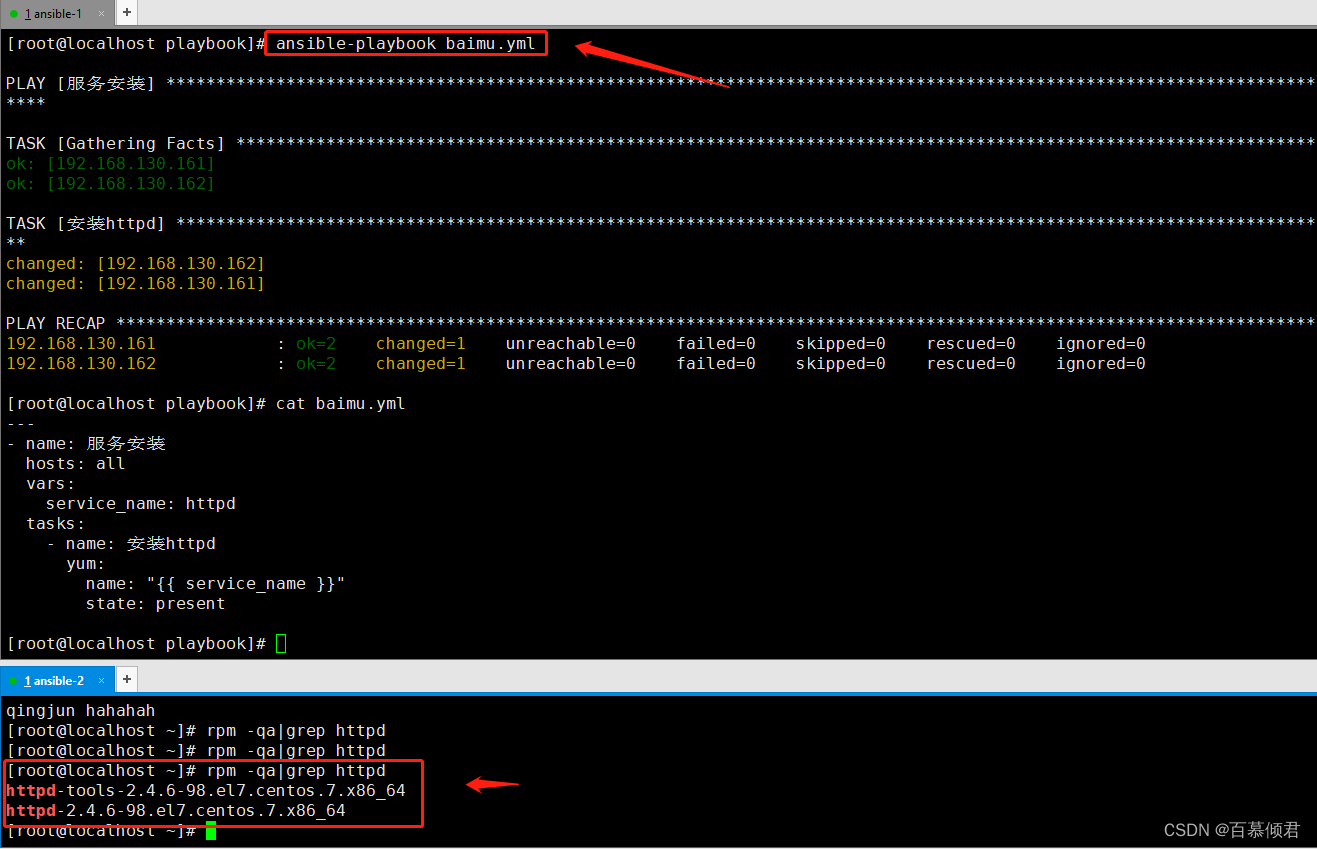
Task: Click the green cursor at the ansible-2 prompt
Action: (x=211, y=831)
